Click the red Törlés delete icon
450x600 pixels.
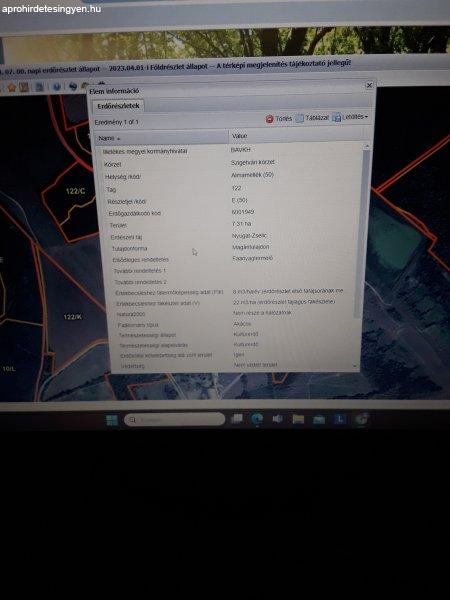point(269,119)
